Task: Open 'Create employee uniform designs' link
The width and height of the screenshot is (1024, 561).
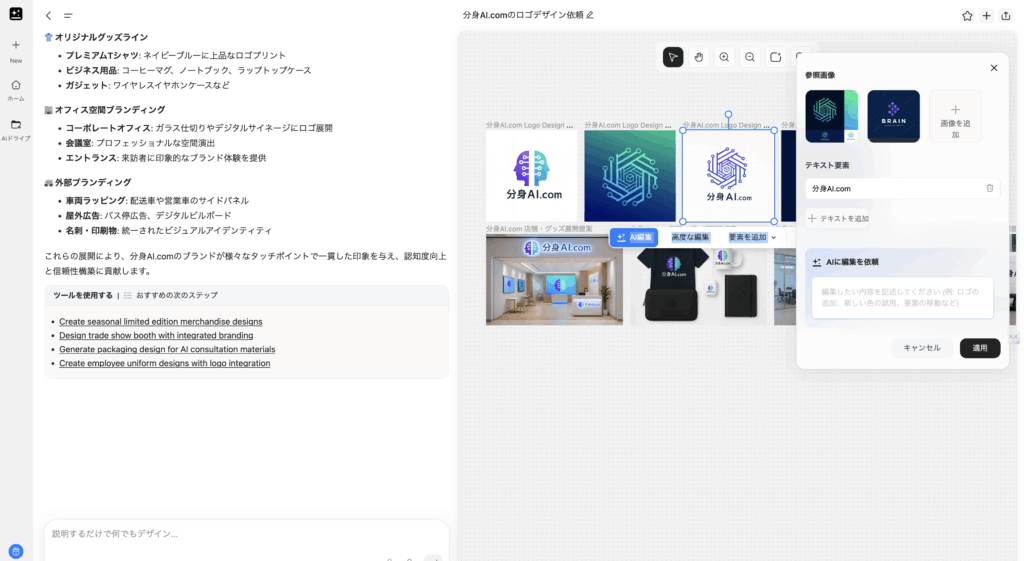Action: click(165, 363)
